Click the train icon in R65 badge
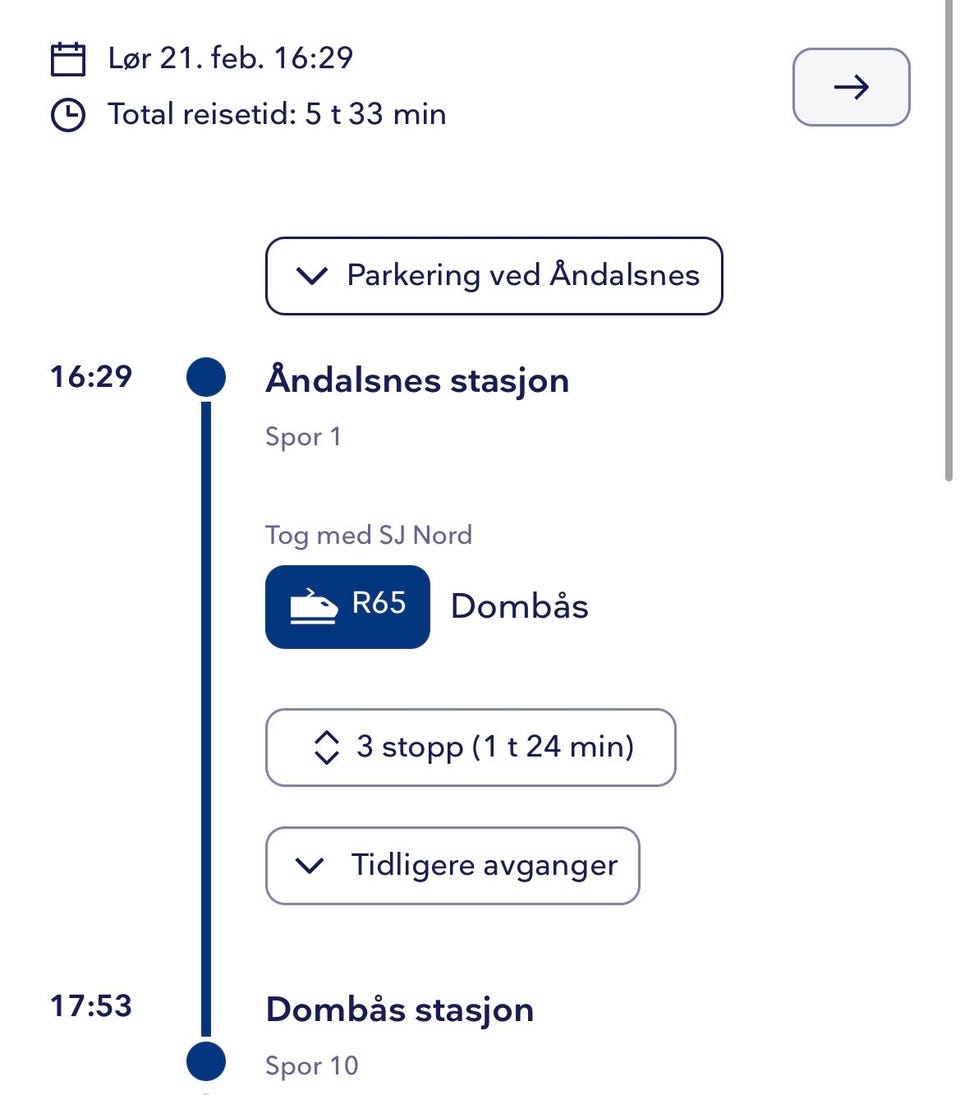 (314, 606)
